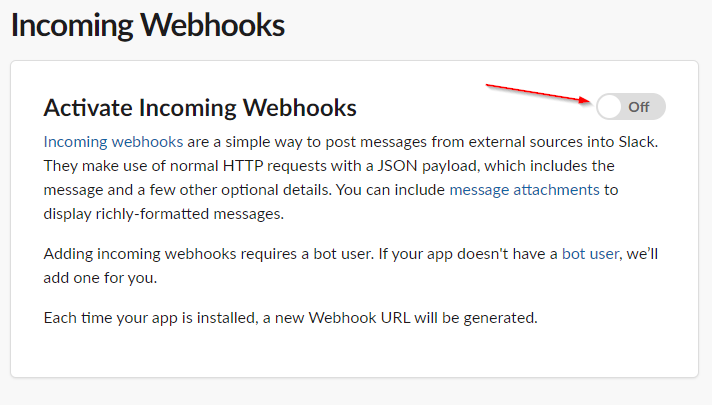Click the "add one for you." text
Image resolution: width=712 pixels, height=405 pixels.
(100, 277)
